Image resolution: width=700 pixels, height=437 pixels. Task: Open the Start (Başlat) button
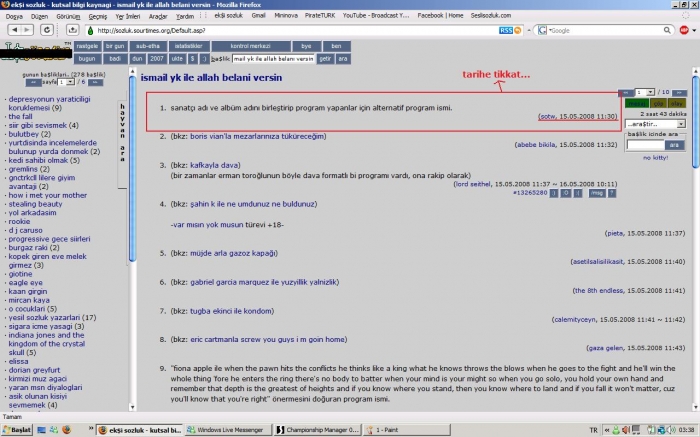17,430
